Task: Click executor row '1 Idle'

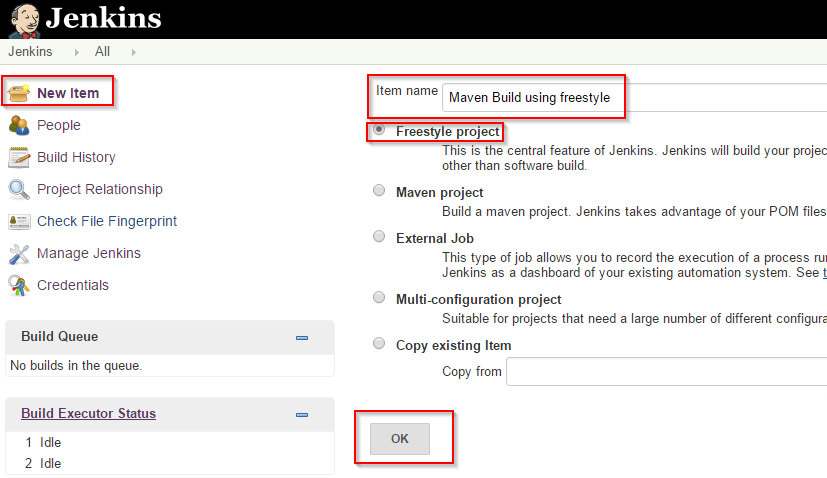Action: 43,442
